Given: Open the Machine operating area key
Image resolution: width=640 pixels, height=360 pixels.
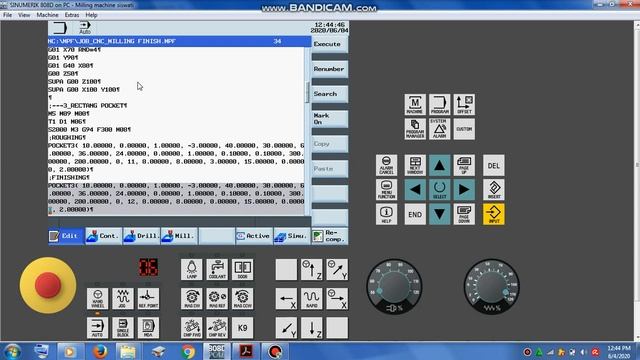Looking at the screenshot, I should tap(415, 104).
